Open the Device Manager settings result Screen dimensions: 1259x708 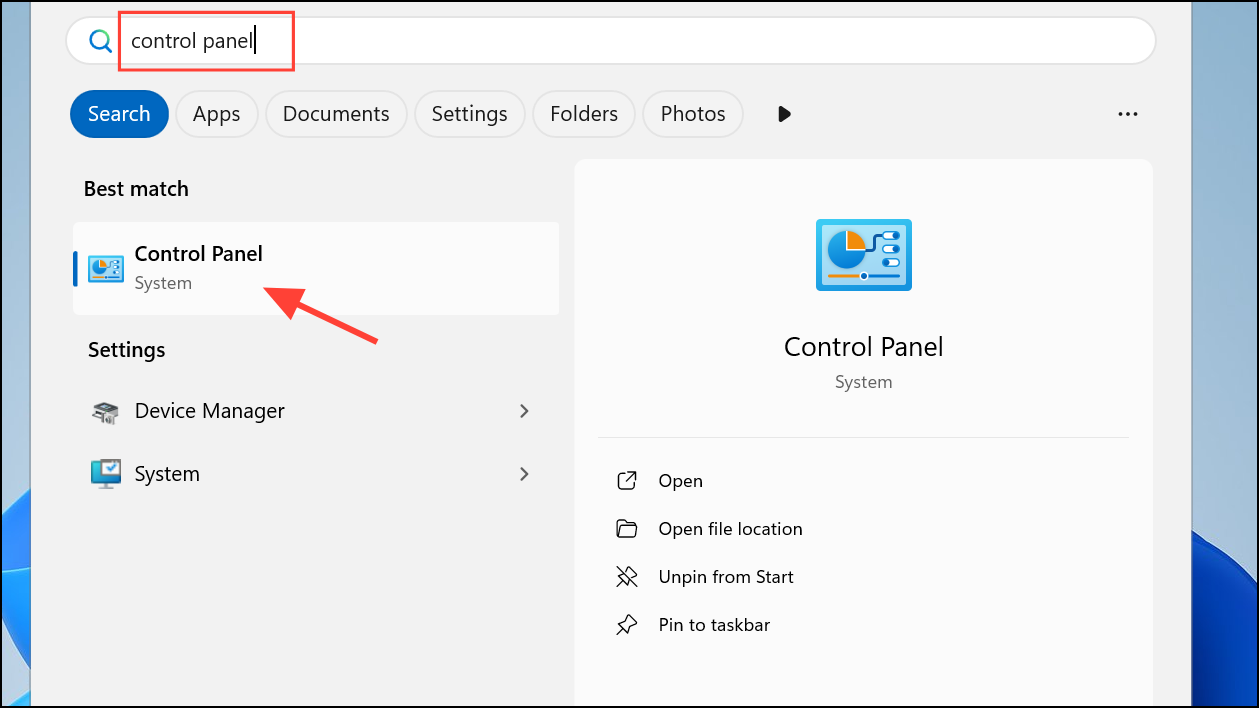pyautogui.click(x=316, y=411)
